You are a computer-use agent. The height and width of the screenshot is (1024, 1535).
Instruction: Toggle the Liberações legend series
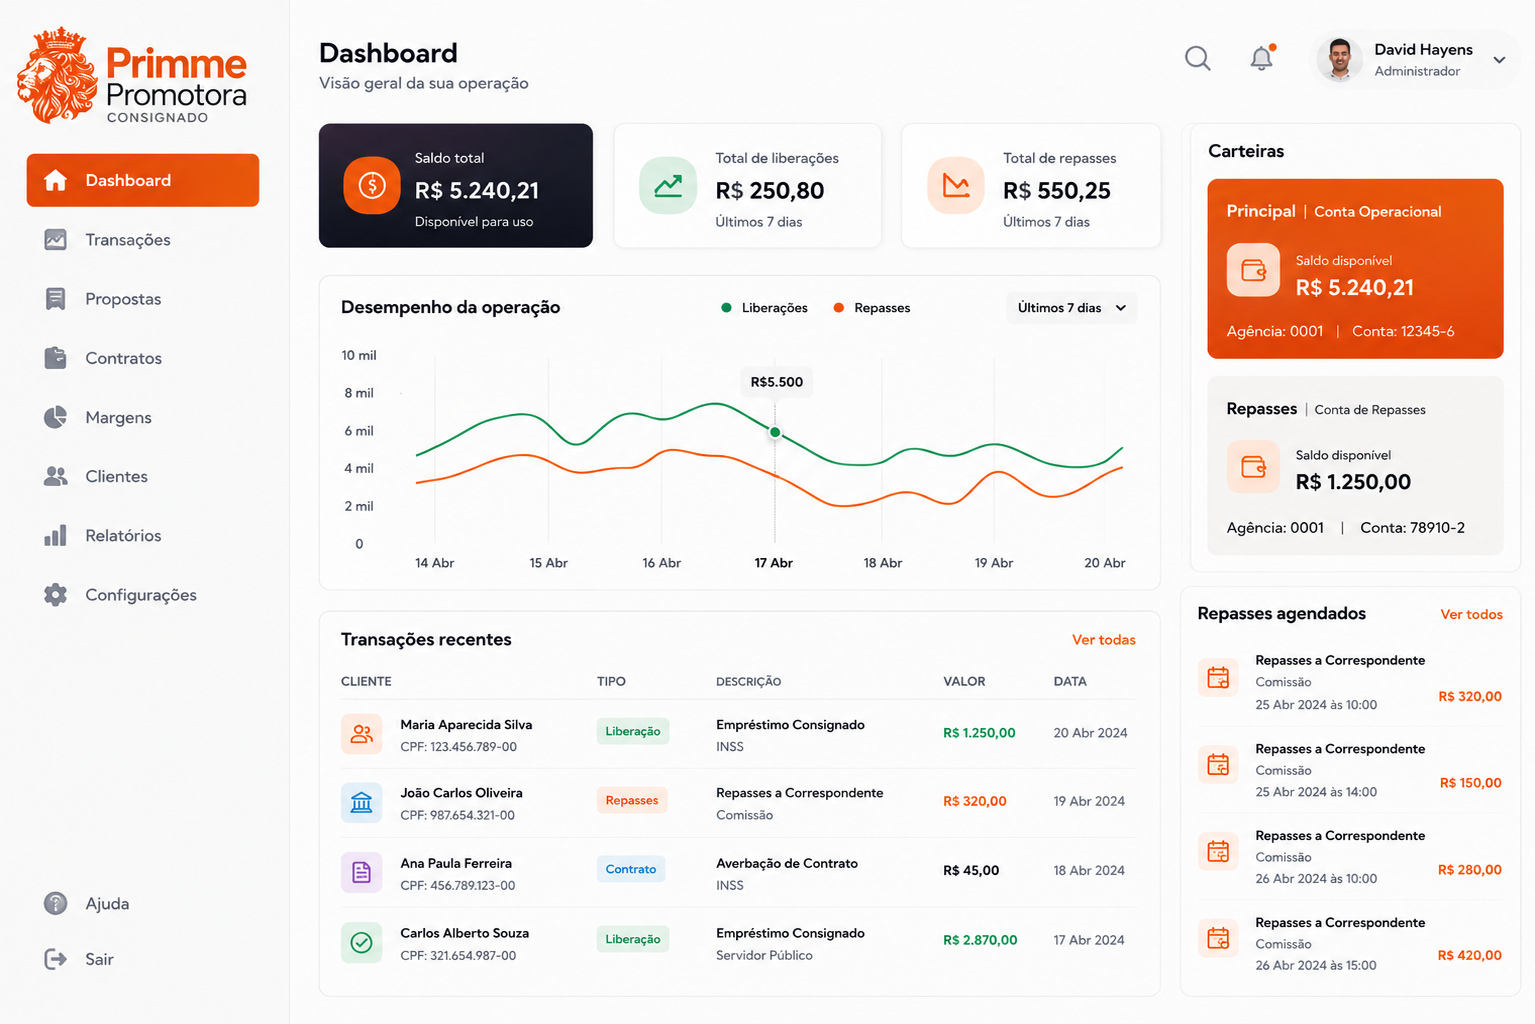click(765, 308)
